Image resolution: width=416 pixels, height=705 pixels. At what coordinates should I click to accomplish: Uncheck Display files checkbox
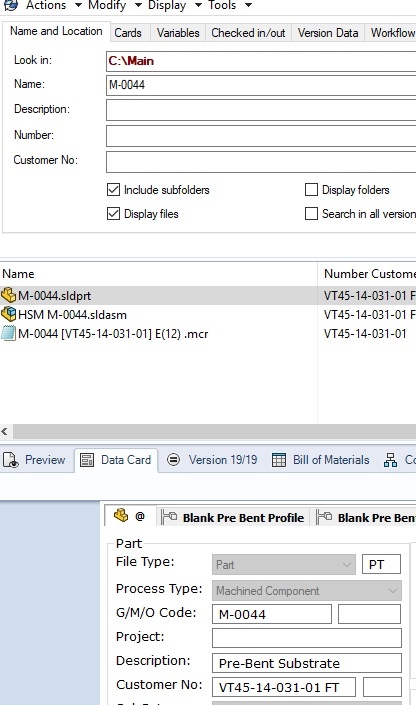pyautogui.click(x=113, y=214)
